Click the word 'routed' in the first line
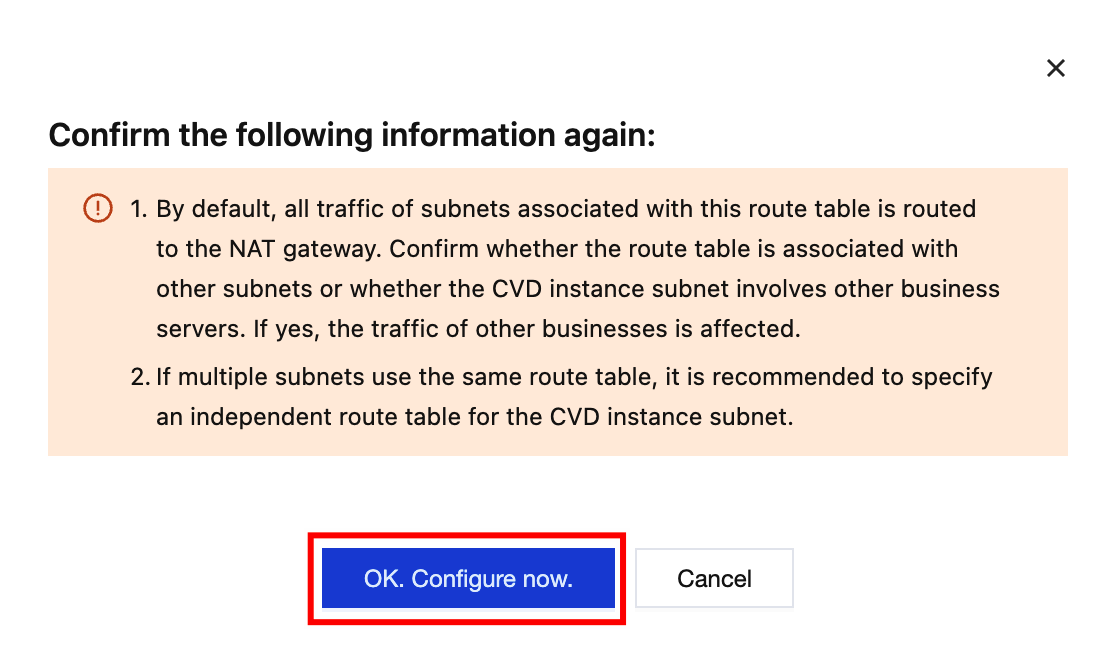The height and width of the screenshot is (652, 1112). click(941, 209)
